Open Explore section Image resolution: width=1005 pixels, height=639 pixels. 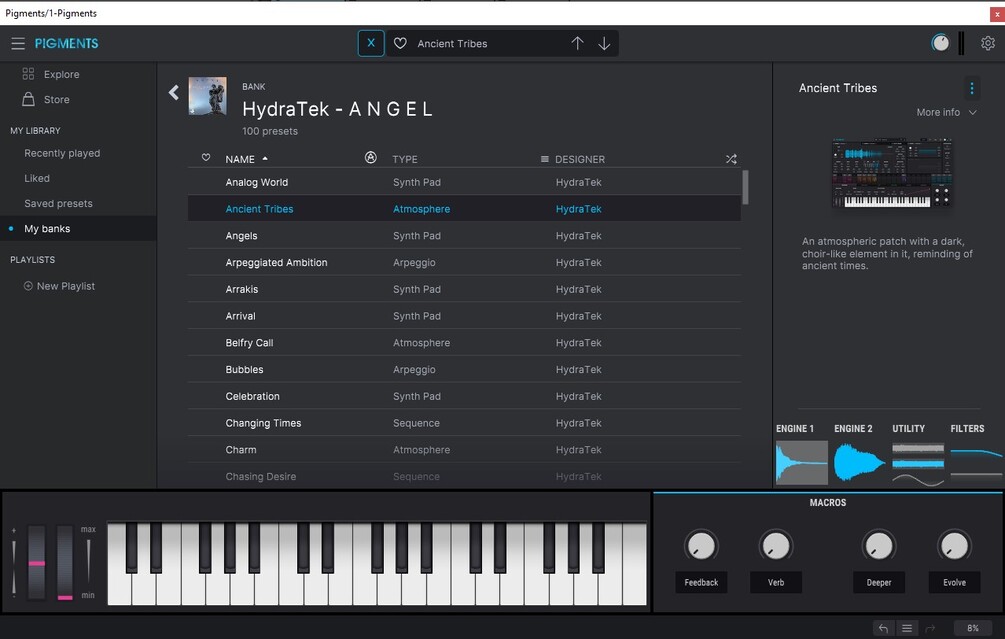pyautogui.click(x=62, y=74)
